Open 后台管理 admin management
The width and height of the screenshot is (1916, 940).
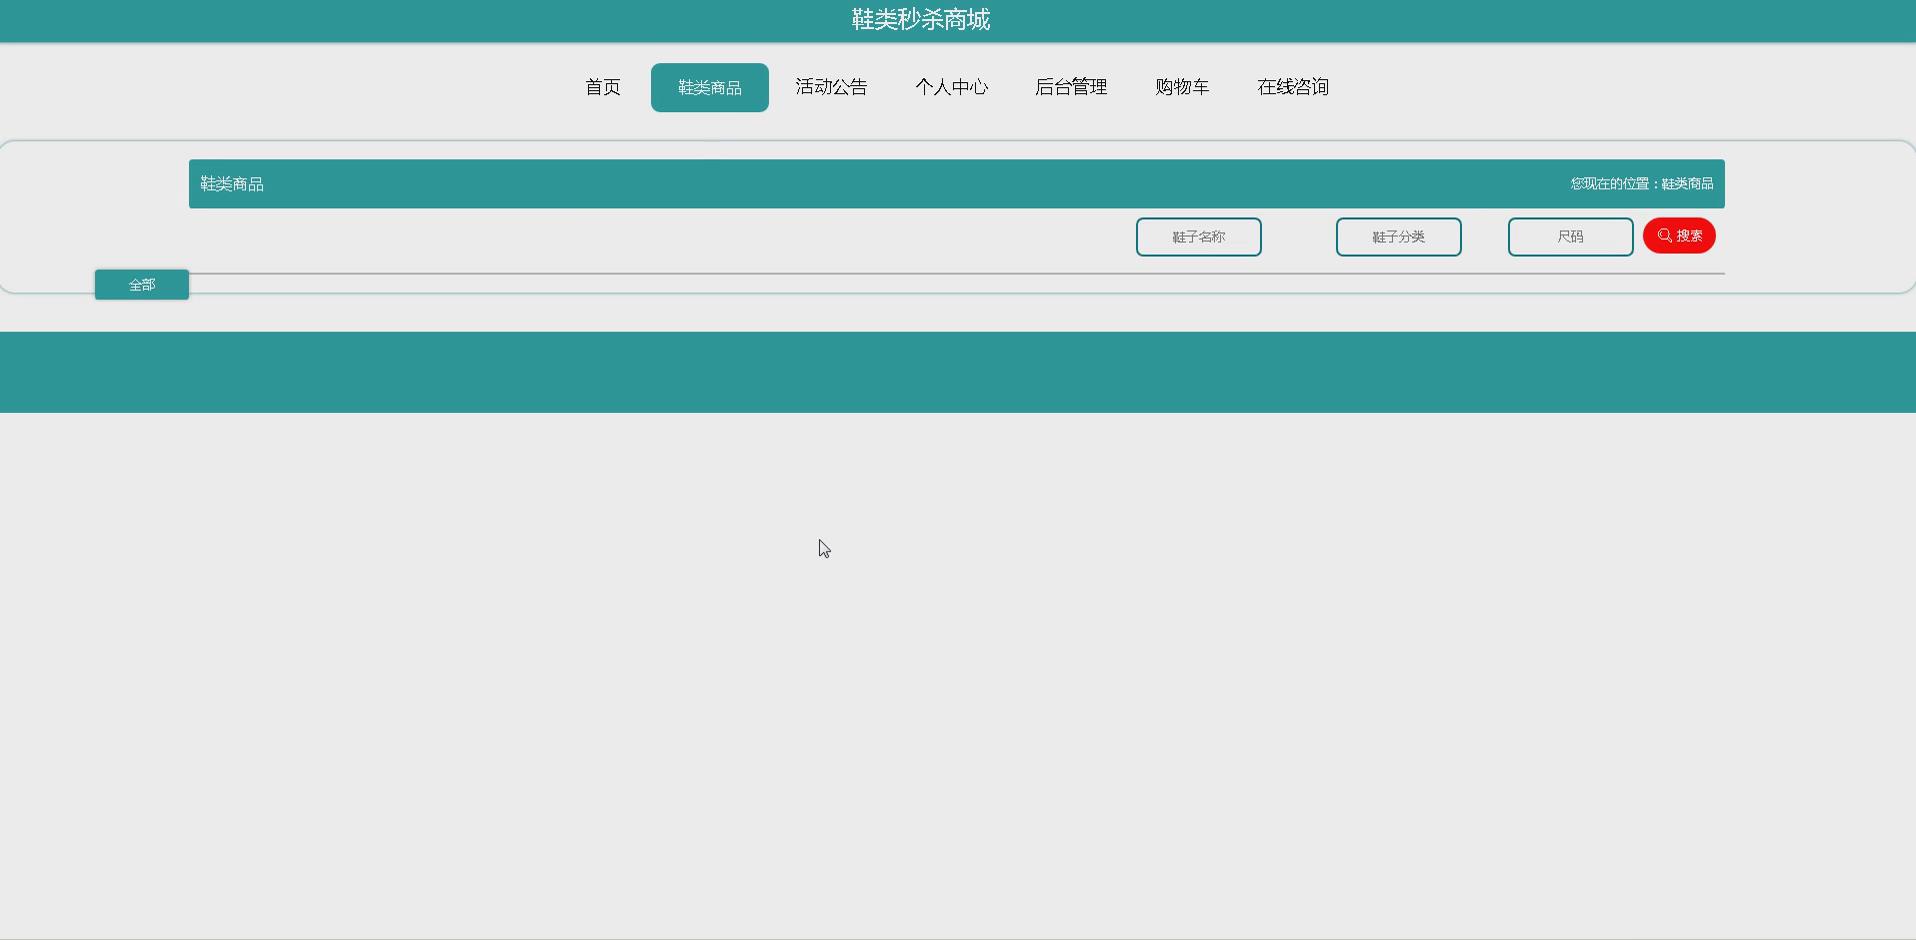(1071, 87)
